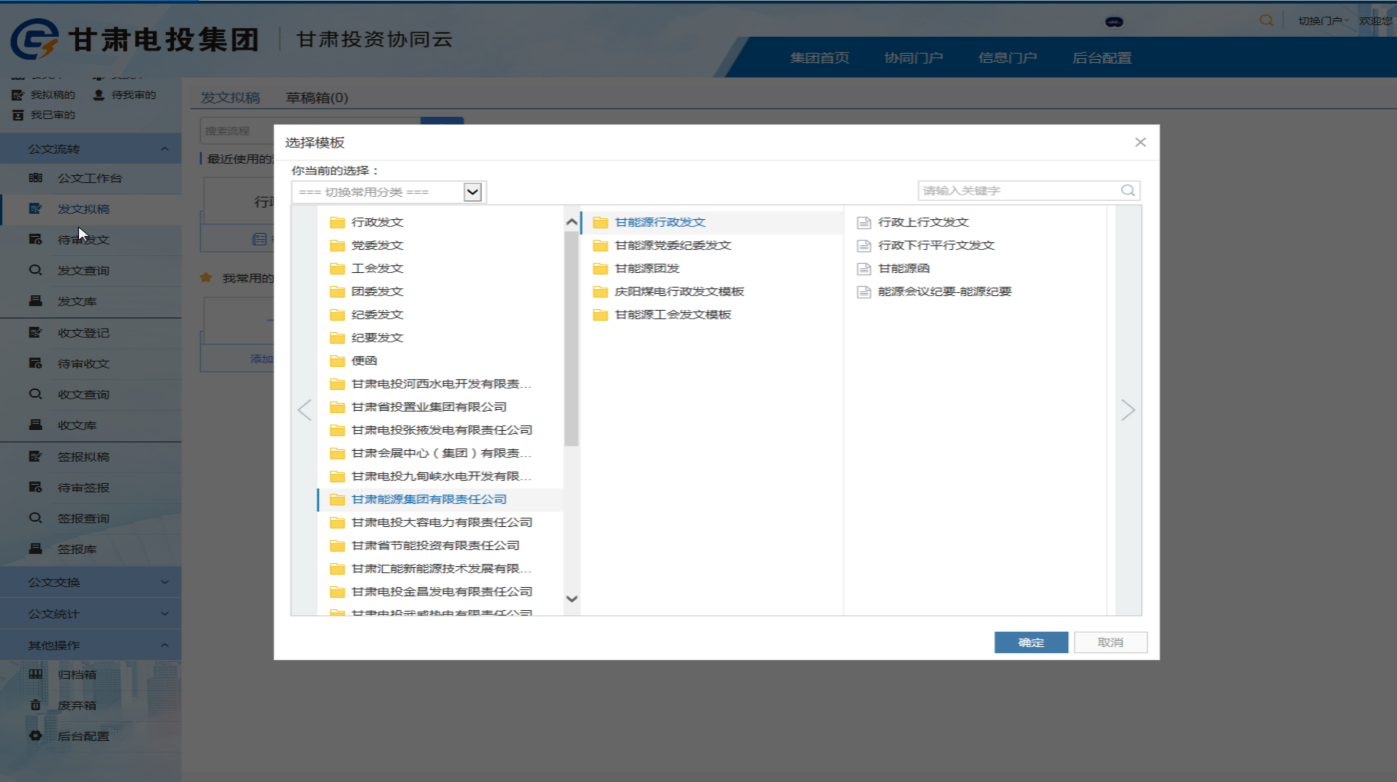Click the 搜索流程 input field
1397x782 pixels.
[310, 131]
